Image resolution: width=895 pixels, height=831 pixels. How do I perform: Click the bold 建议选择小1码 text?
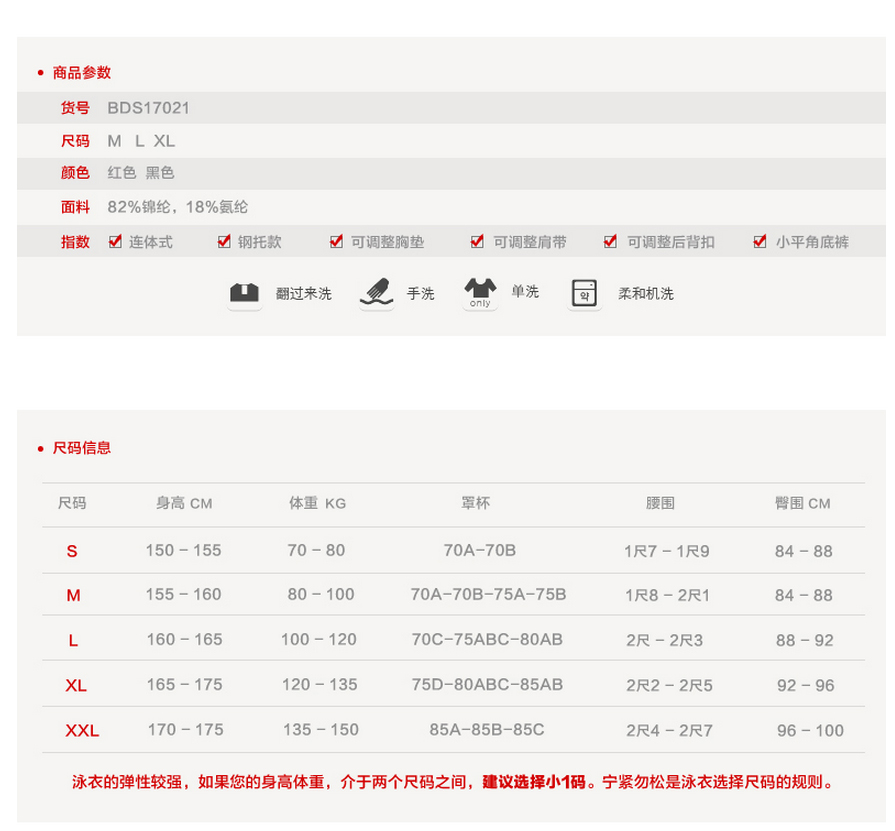[534, 782]
